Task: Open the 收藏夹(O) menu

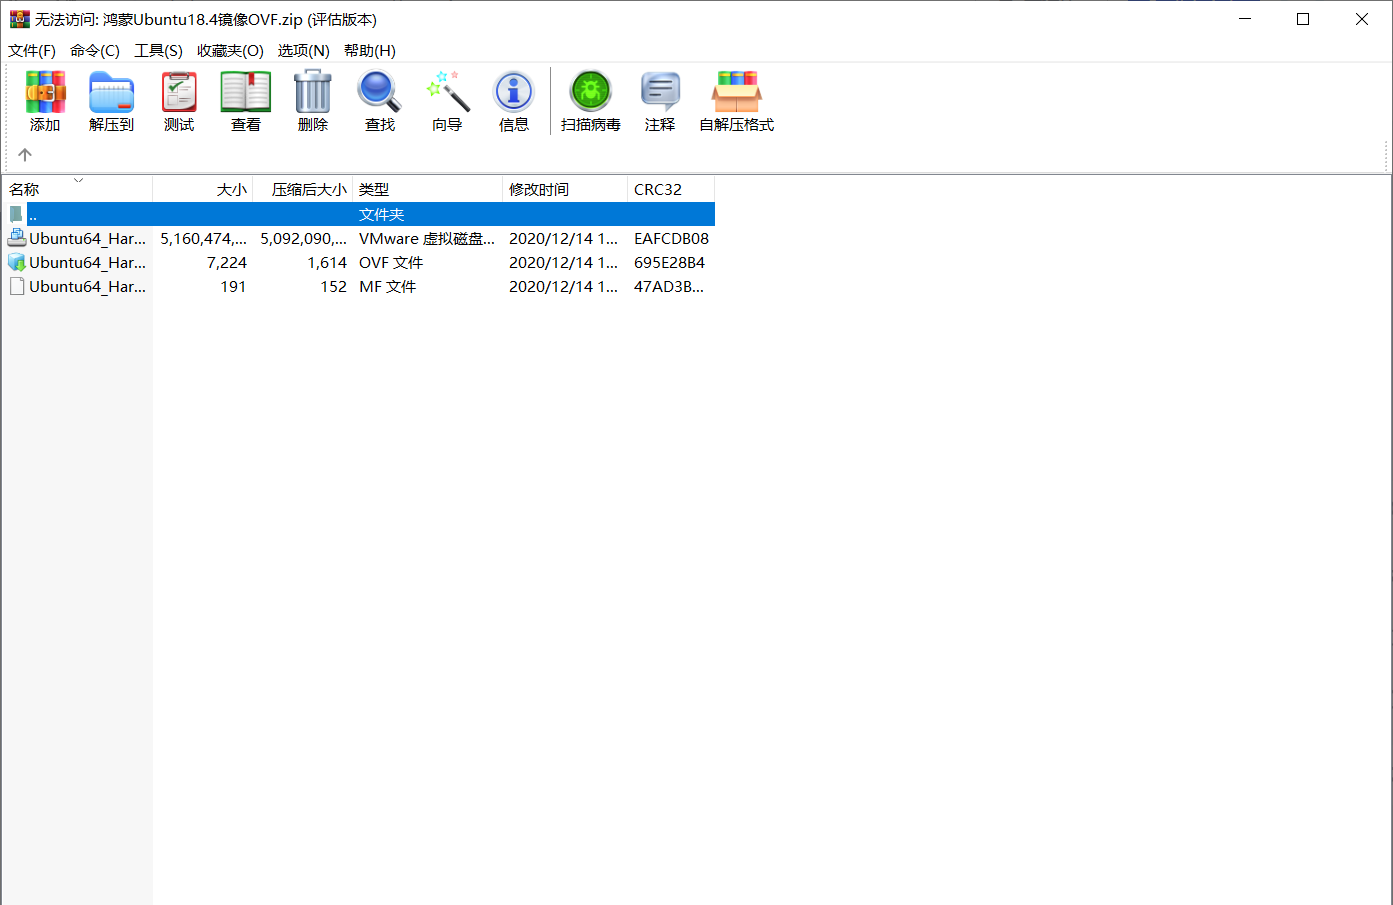Action: 230,51
